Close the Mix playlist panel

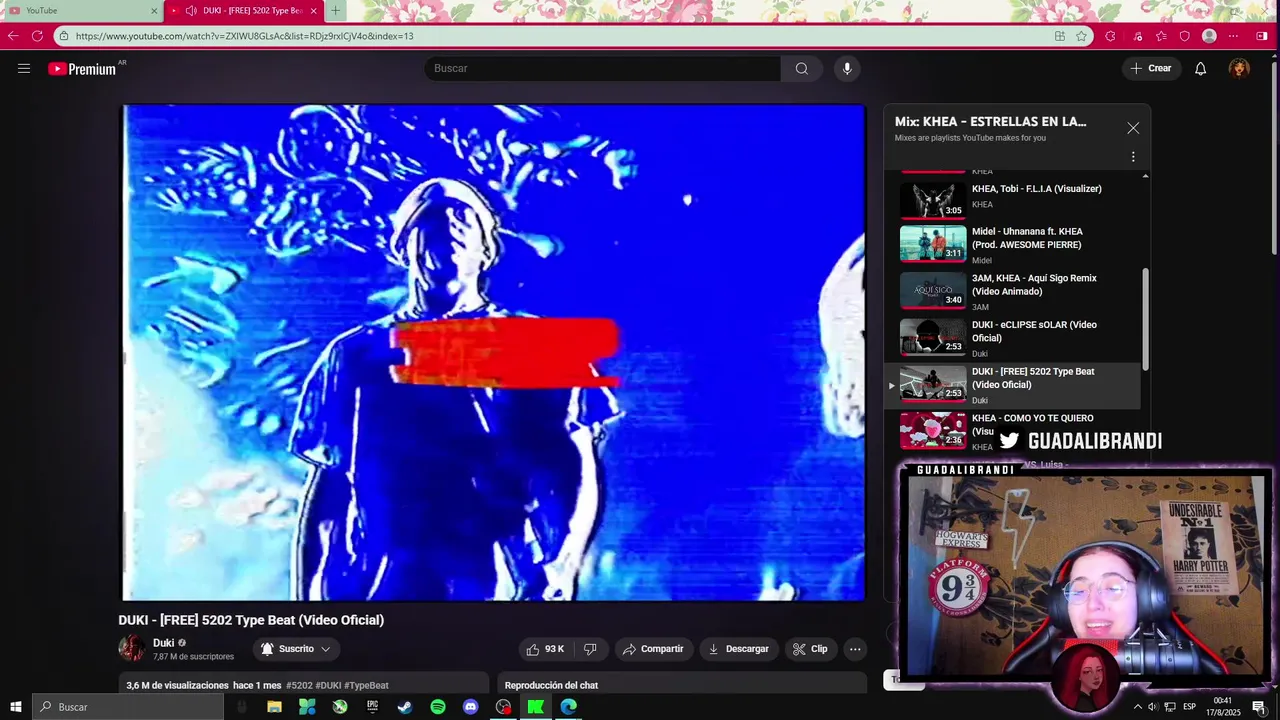point(1133,128)
